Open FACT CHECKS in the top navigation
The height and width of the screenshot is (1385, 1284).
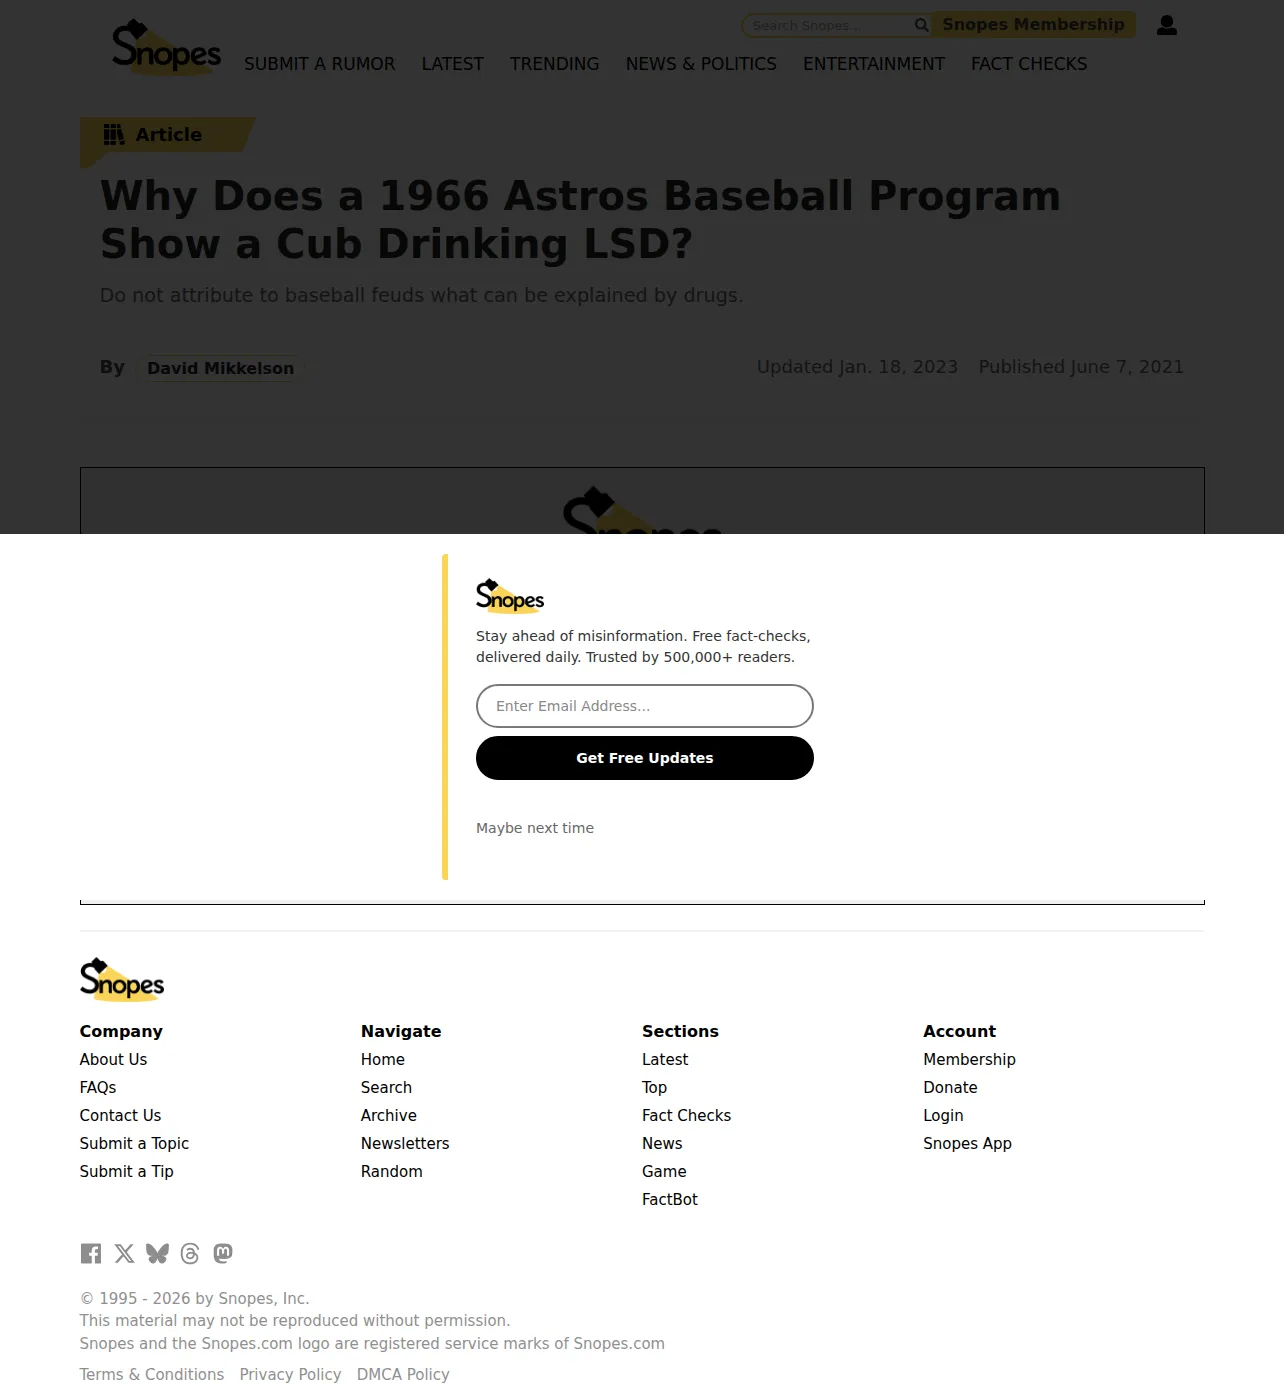pyautogui.click(x=1029, y=64)
